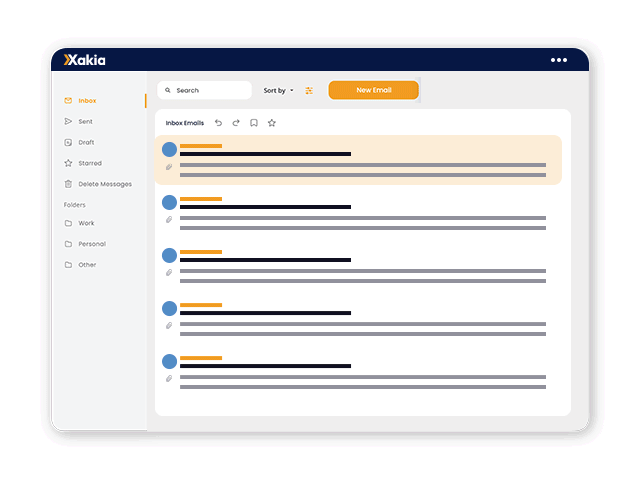Image resolution: width=640 pixels, height=480 pixels.
Task: Click the highlighted first email's avatar
Action: (169, 149)
